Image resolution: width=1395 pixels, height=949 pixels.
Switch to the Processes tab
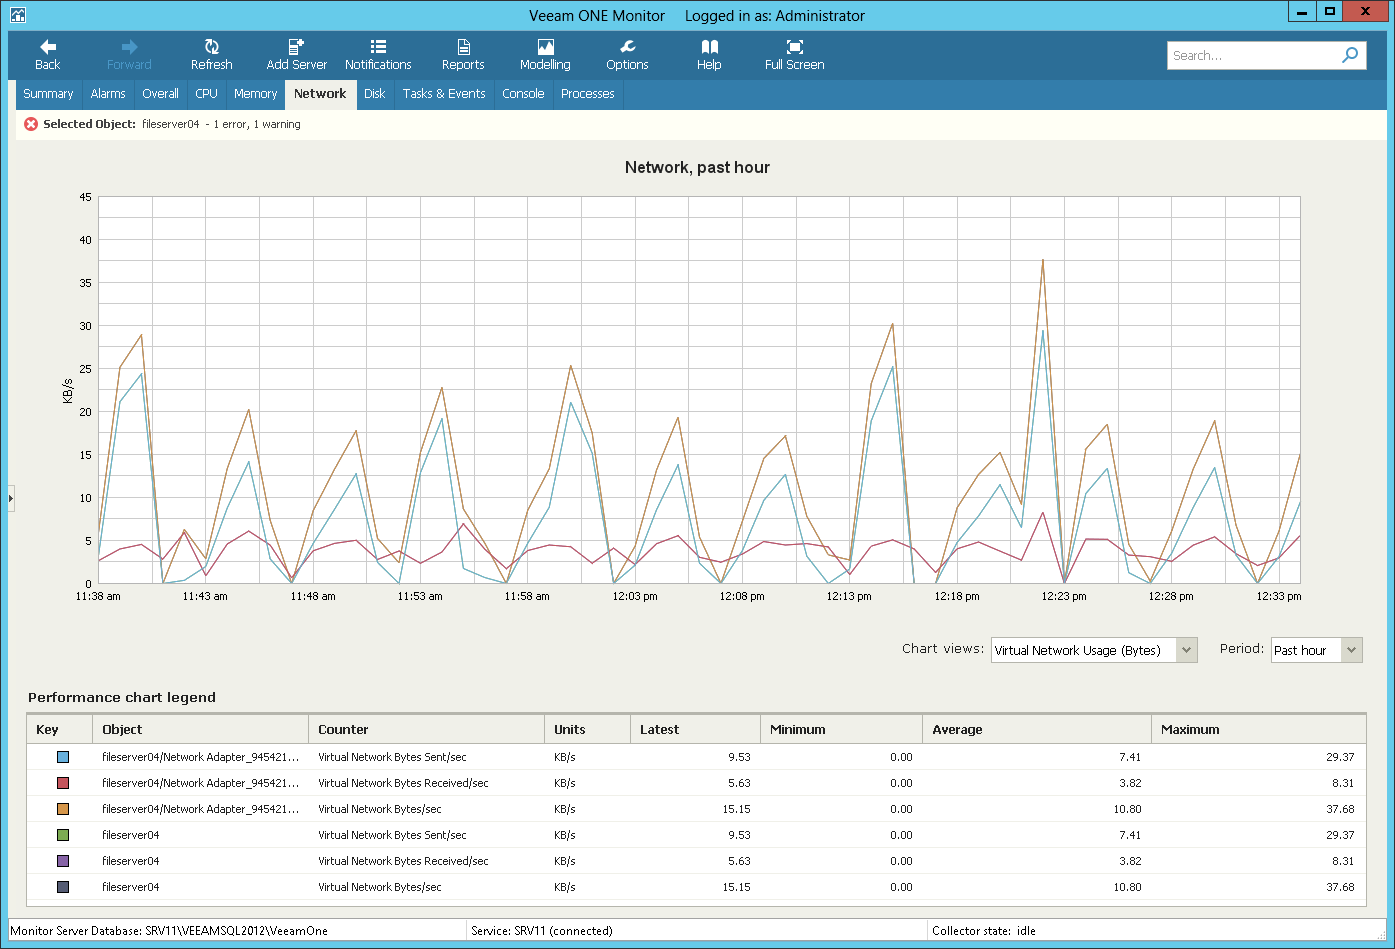click(588, 94)
